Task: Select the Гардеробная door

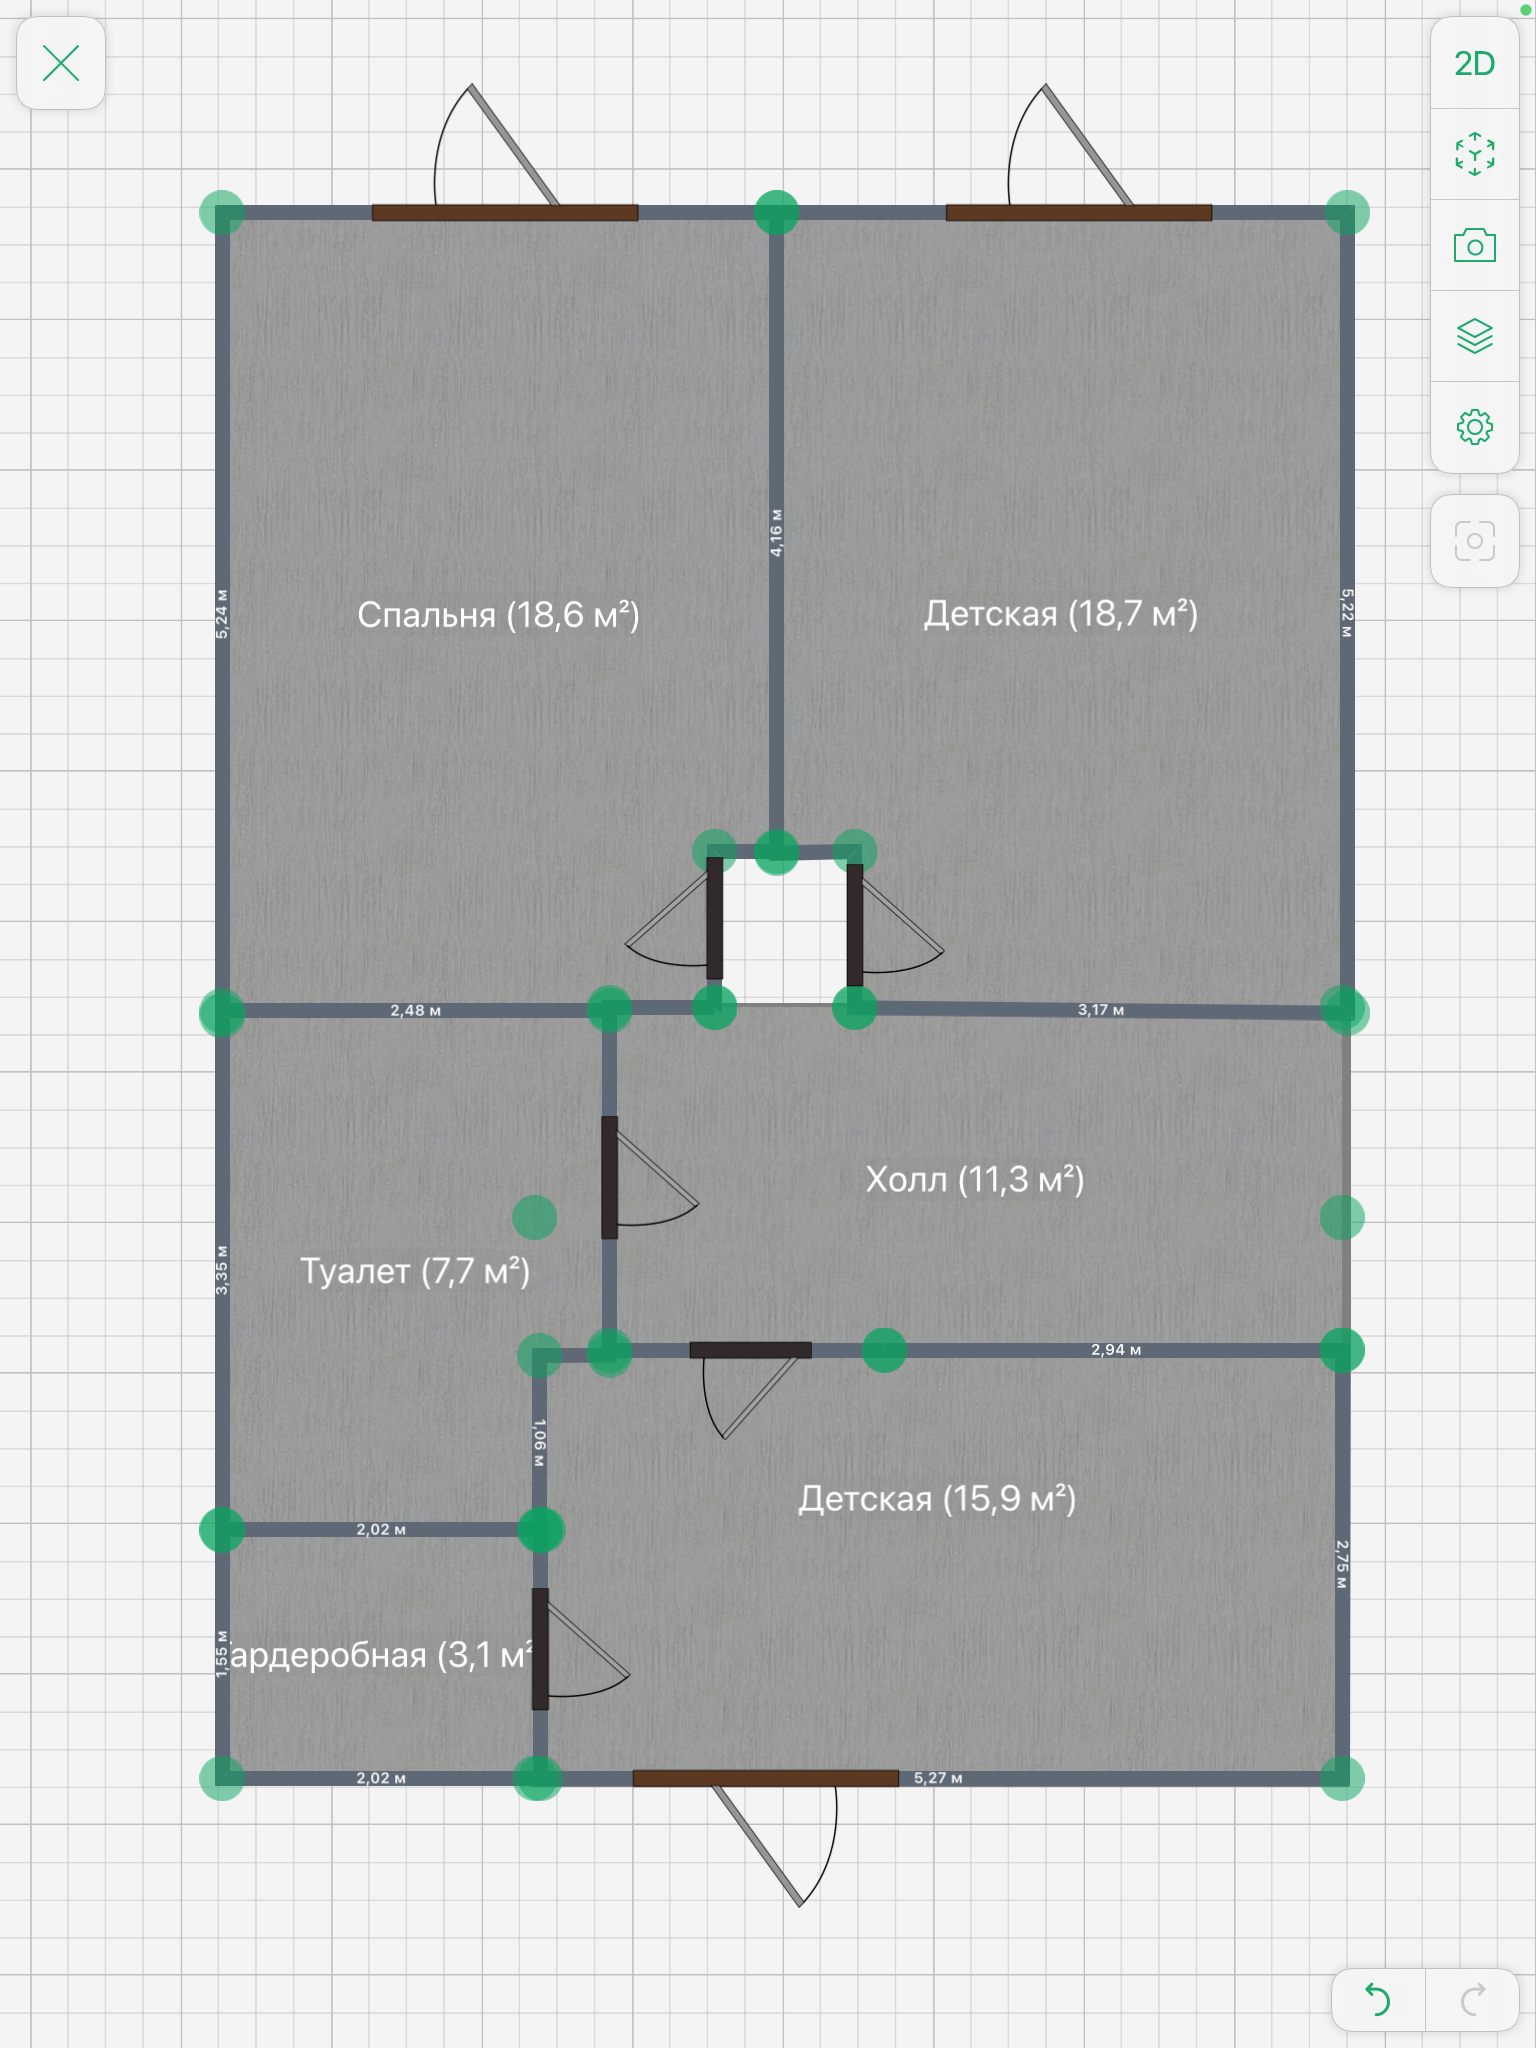Action: 540,1649
